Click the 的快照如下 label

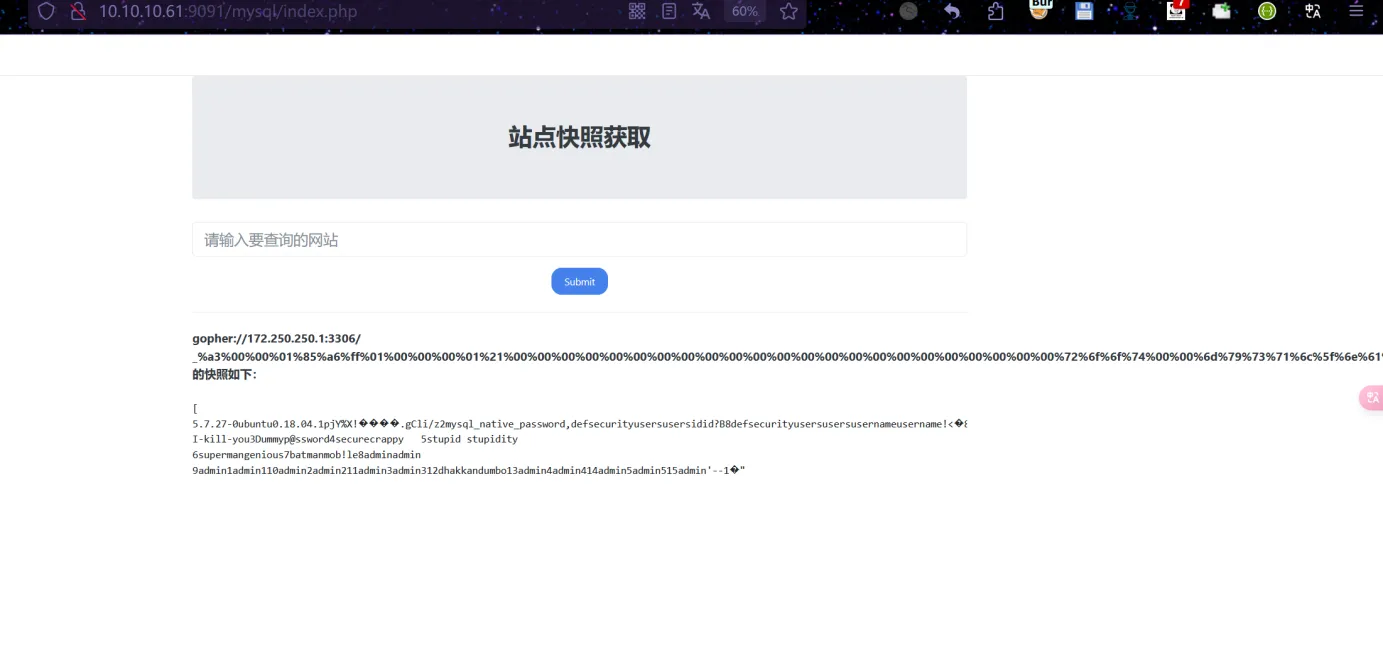pos(224,374)
